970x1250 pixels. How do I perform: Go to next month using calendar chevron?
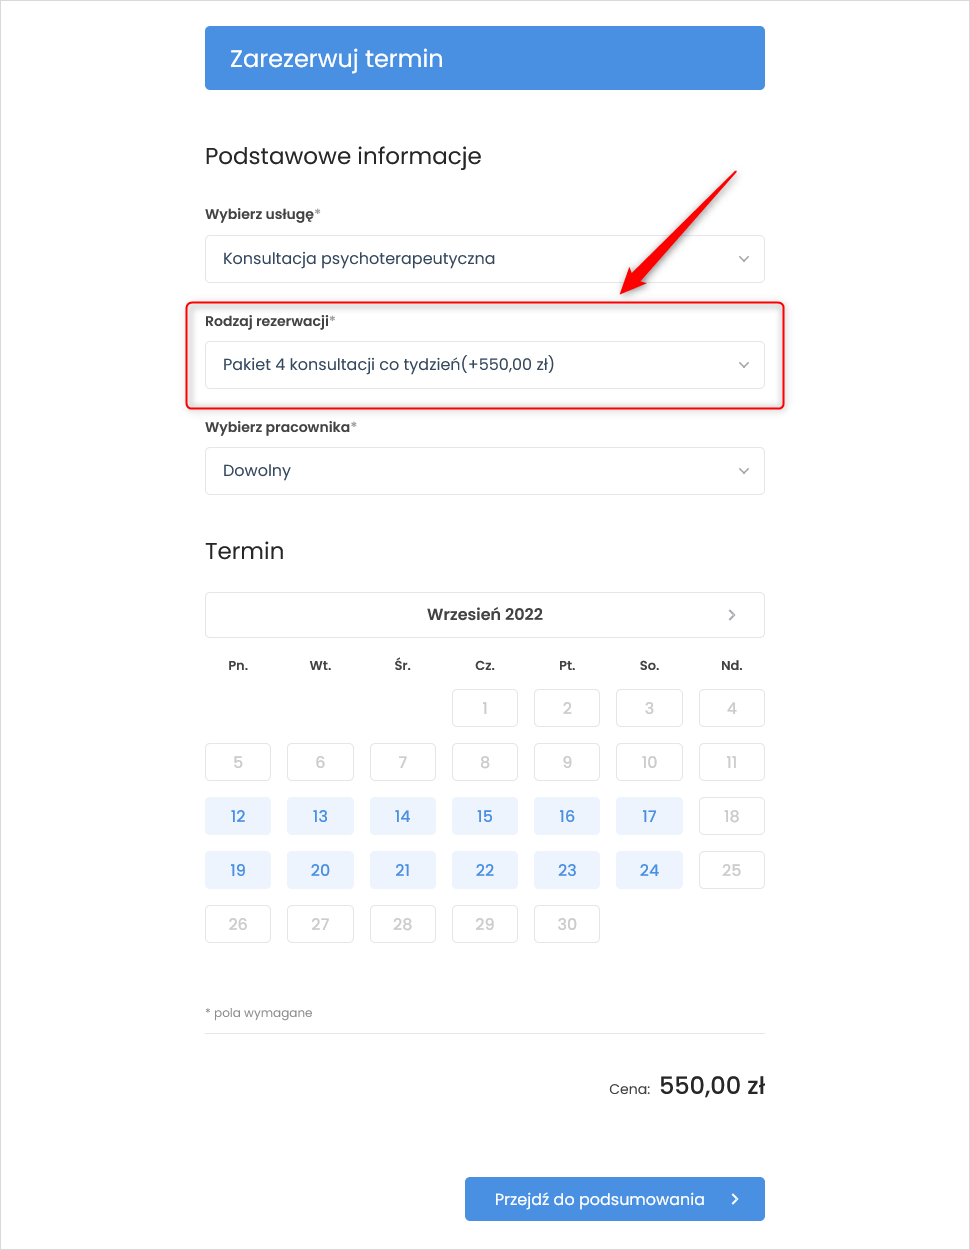coord(732,615)
